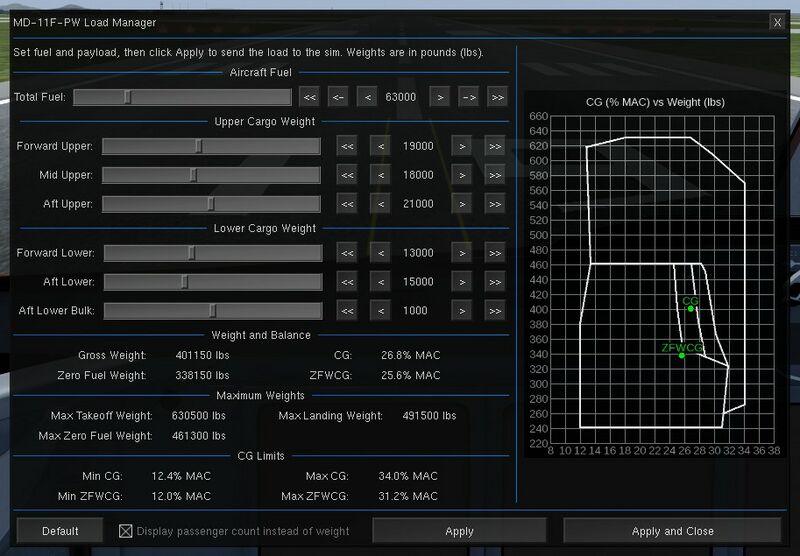Click the green CG point on chart

click(x=691, y=309)
